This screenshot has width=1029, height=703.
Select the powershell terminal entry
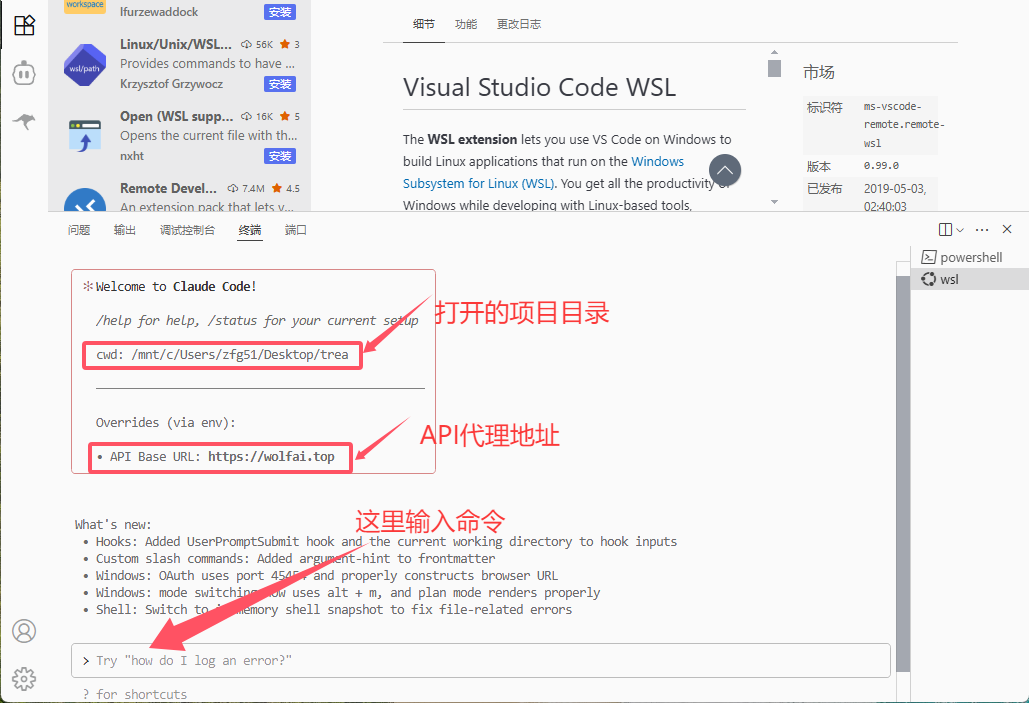click(969, 257)
